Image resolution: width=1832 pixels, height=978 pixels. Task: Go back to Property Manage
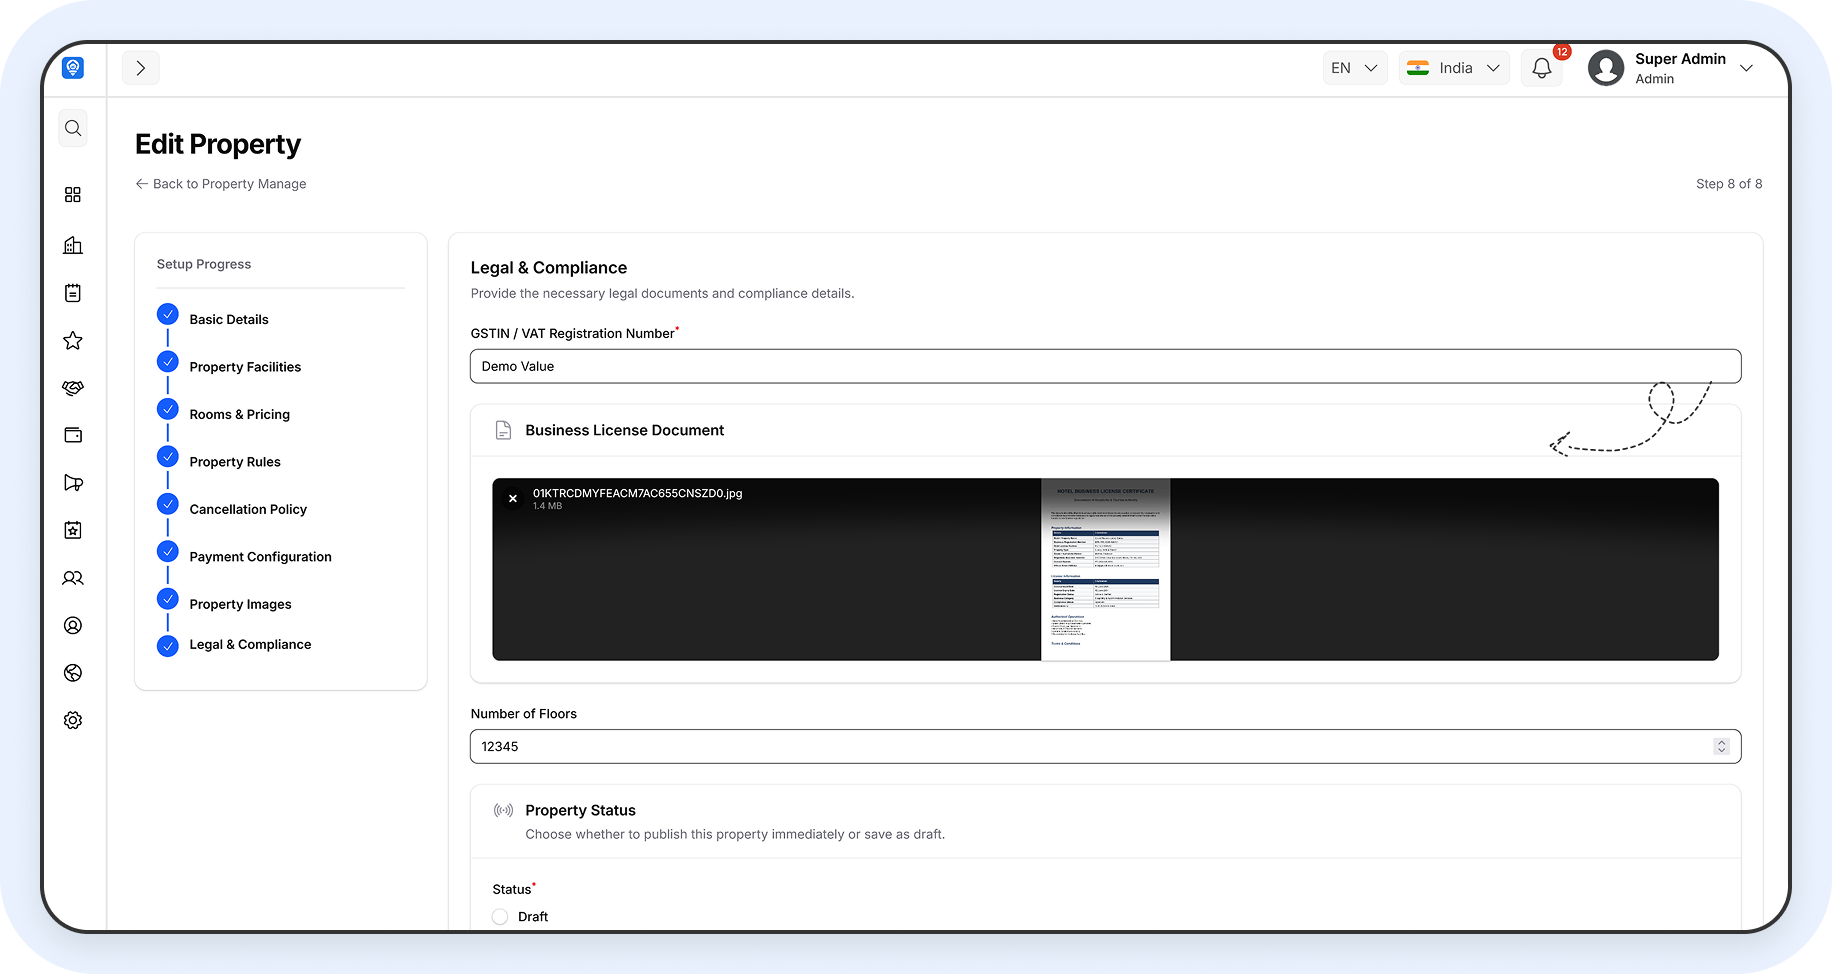pyautogui.click(x=221, y=184)
